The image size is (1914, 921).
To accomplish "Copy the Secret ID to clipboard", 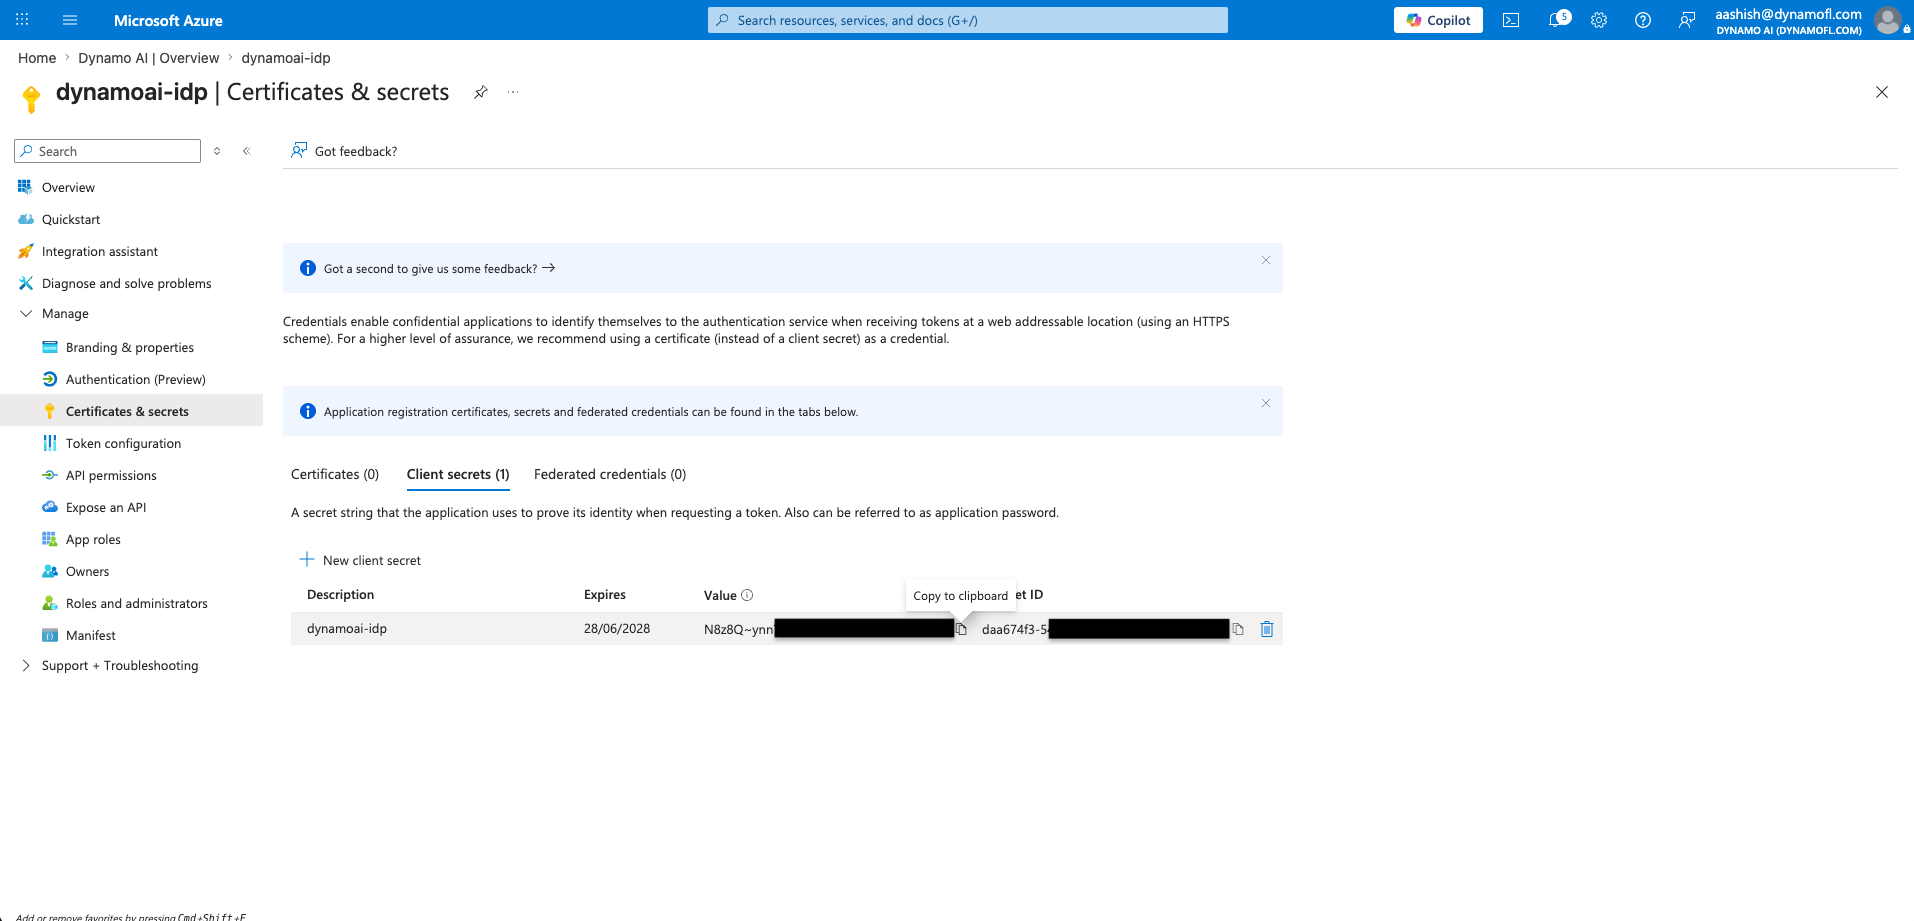I will pos(1238,629).
